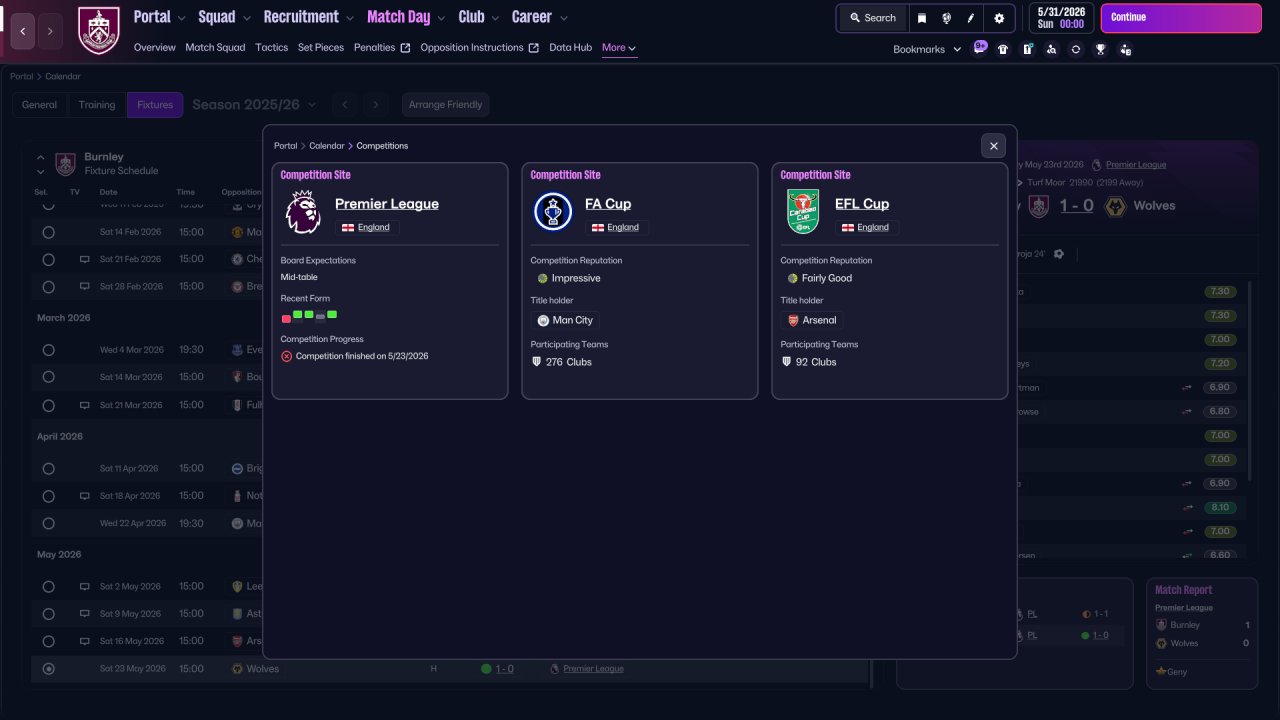Select the Sat 28 Feb 2026 fixture radio
The image size is (1280, 720).
[48, 287]
